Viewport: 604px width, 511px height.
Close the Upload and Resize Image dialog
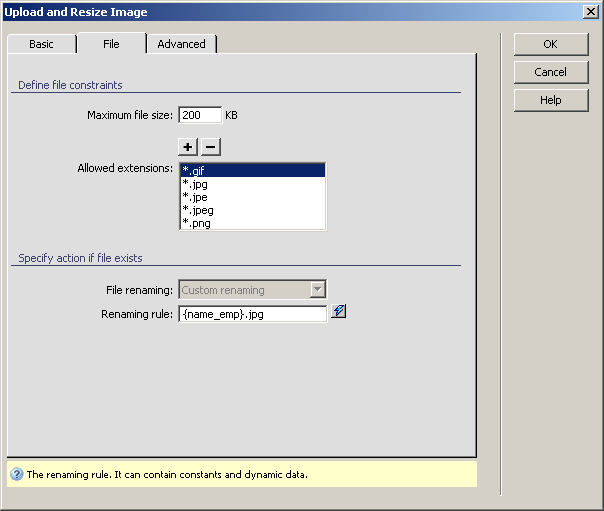(591, 12)
